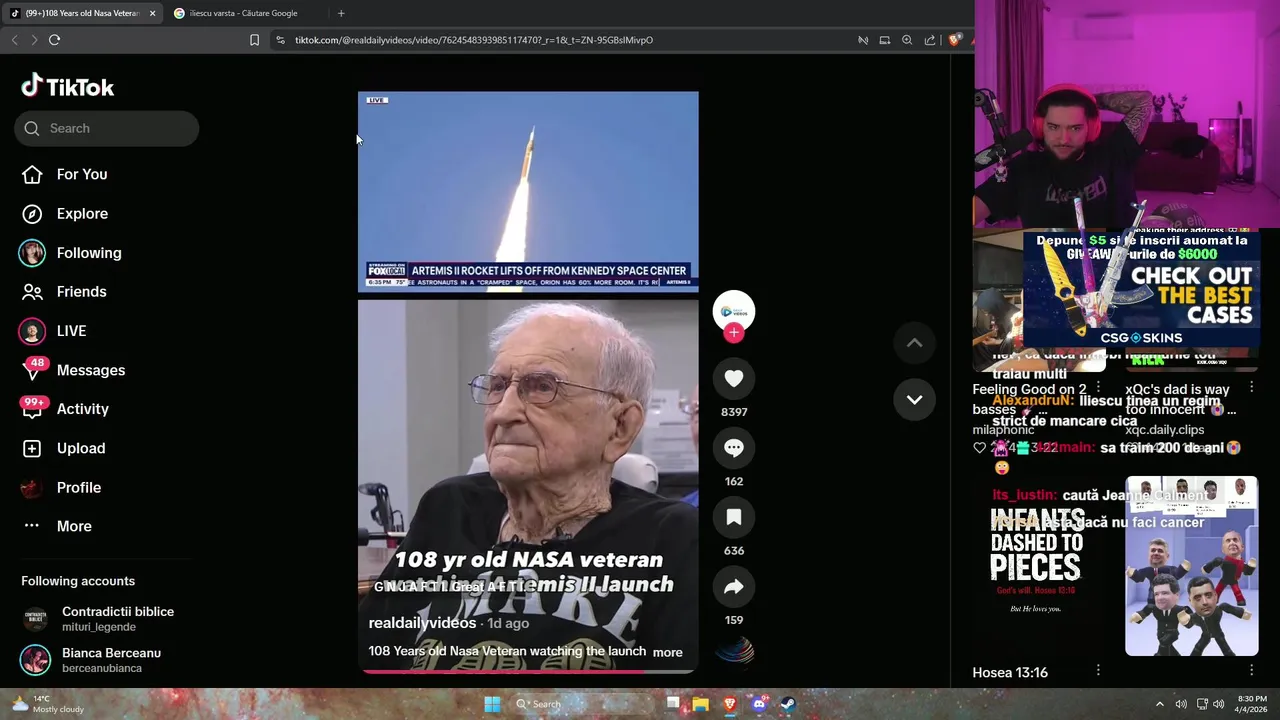Click the picture-in-picture icon in address bar
The height and width of the screenshot is (720, 1280).
(885, 40)
